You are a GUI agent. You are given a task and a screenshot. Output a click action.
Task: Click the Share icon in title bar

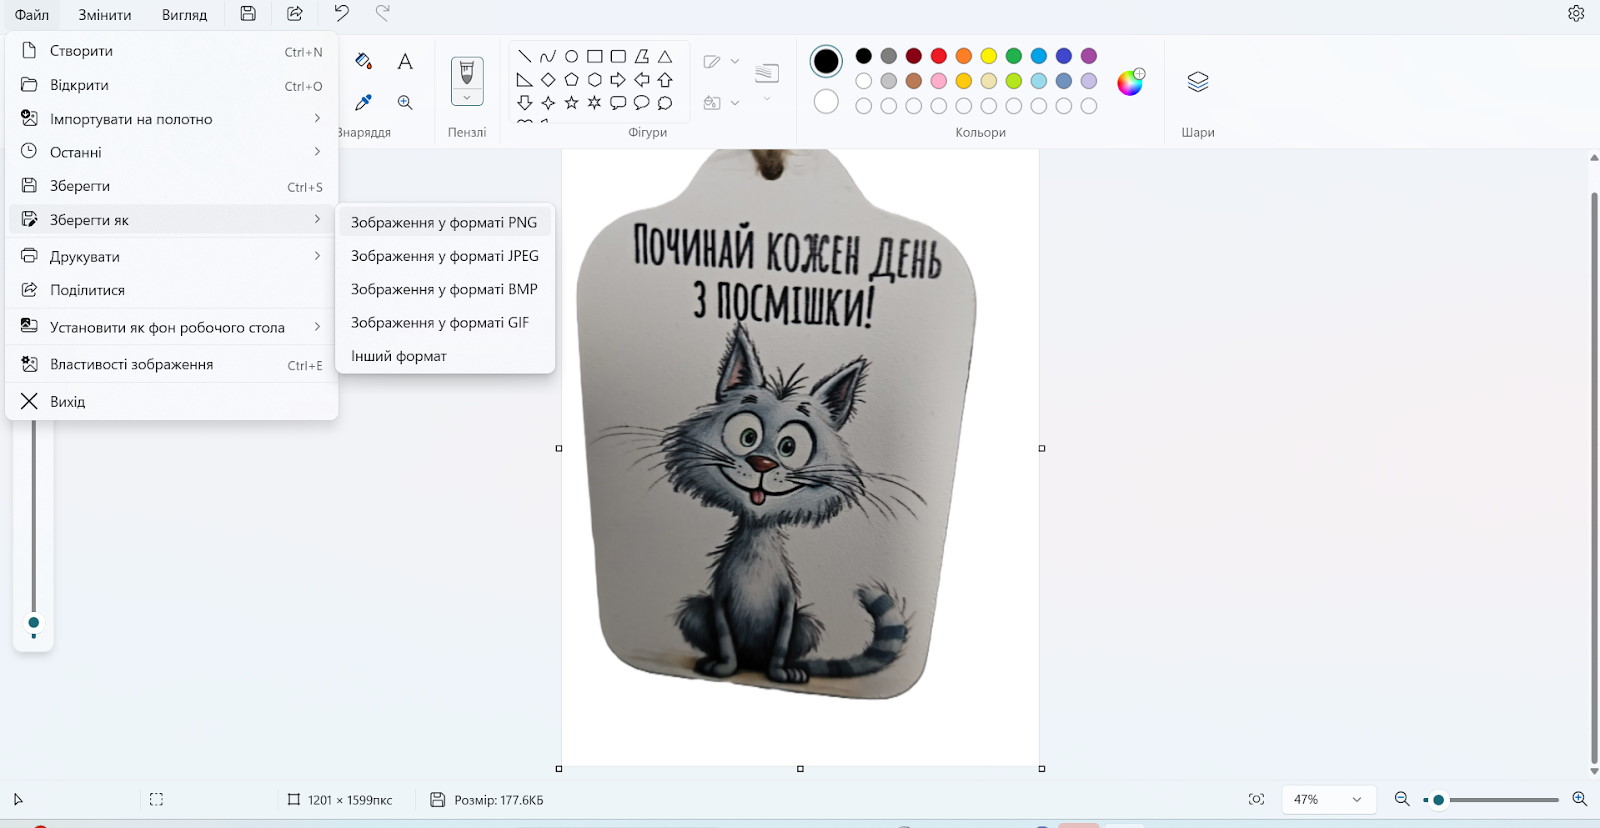pyautogui.click(x=295, y=14)
